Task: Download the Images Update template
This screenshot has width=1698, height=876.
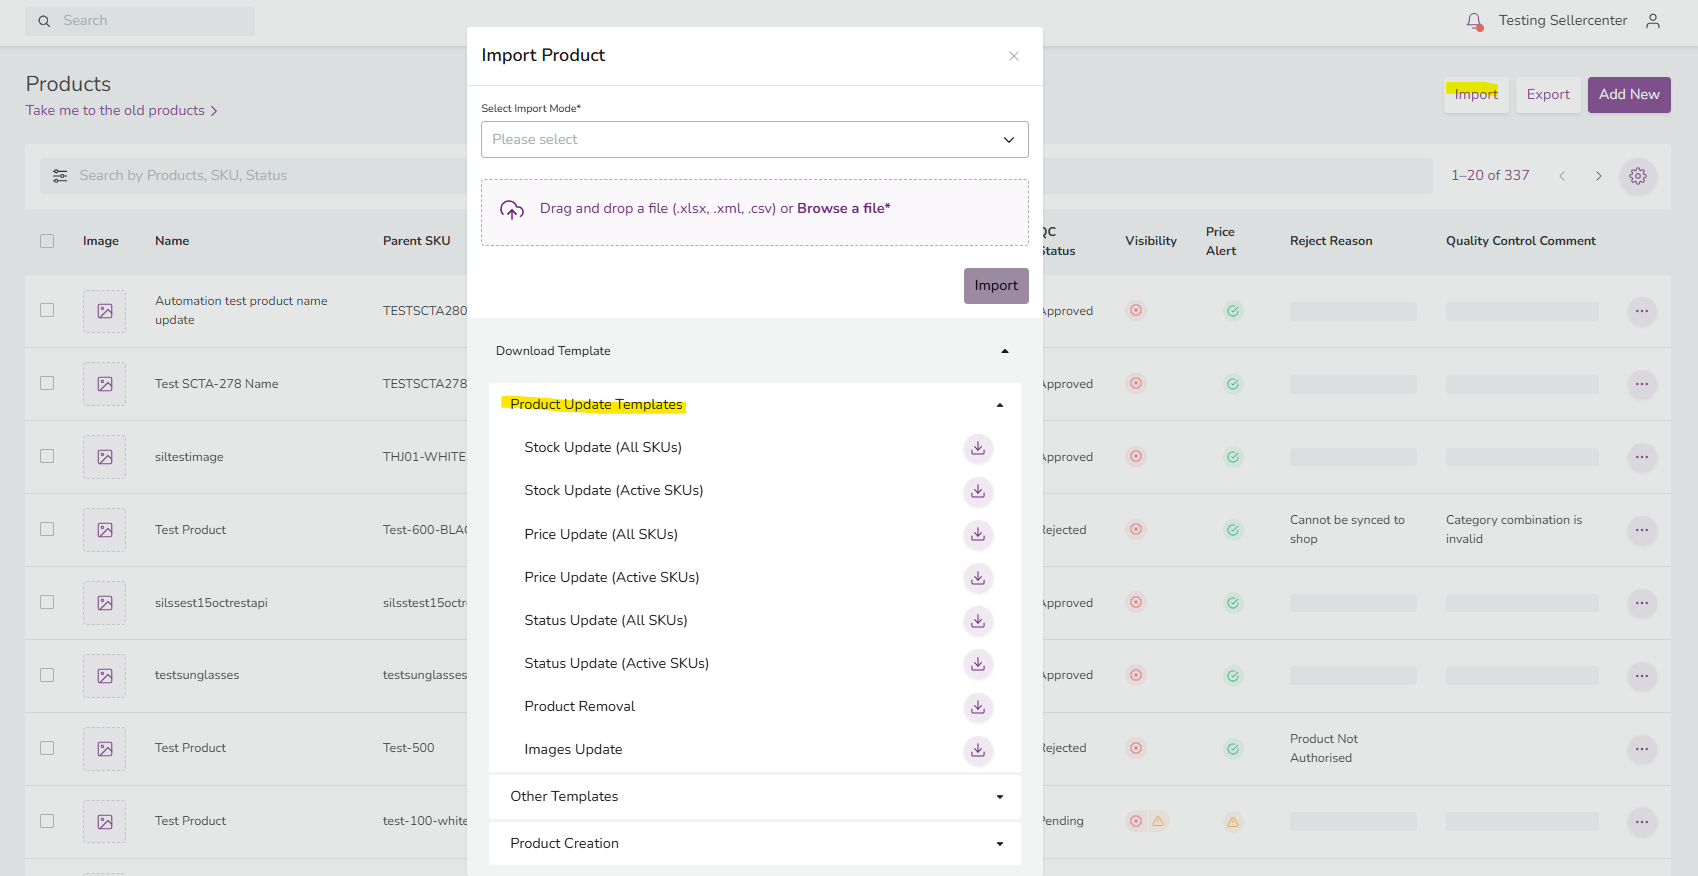Action: (x=978, y=750)
